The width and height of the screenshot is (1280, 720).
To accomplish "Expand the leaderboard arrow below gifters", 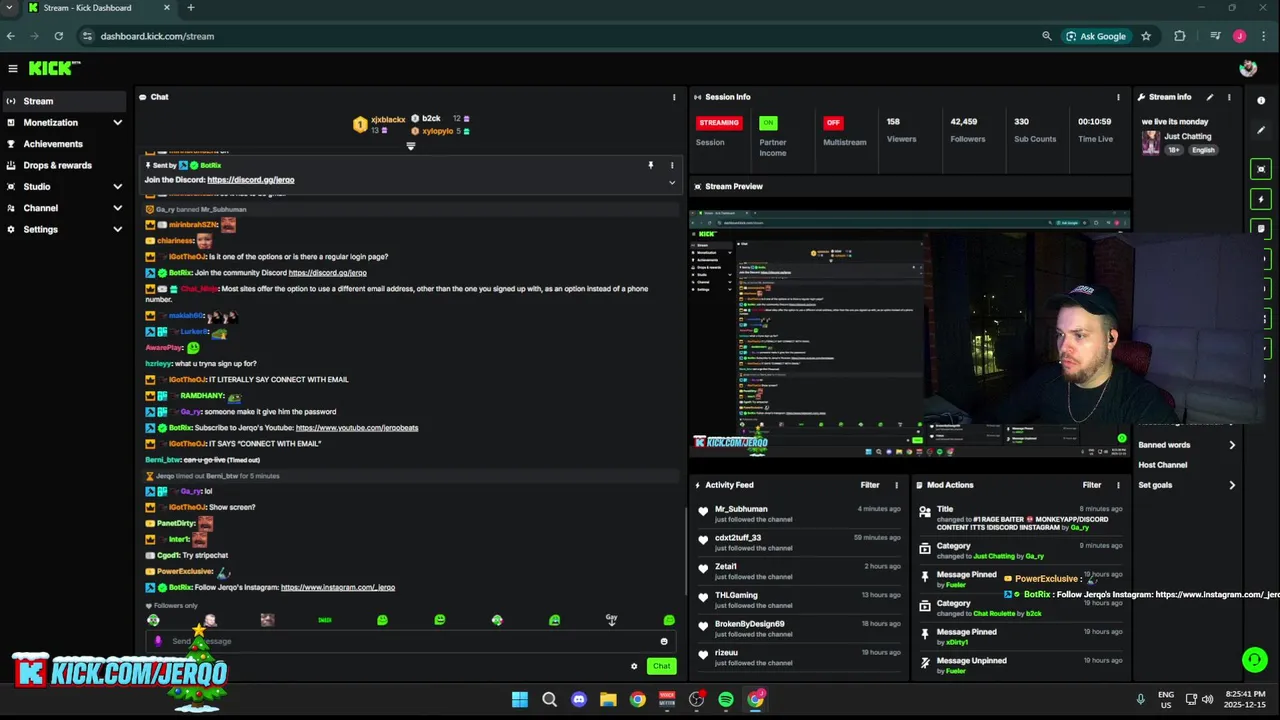I will point(410,146).
